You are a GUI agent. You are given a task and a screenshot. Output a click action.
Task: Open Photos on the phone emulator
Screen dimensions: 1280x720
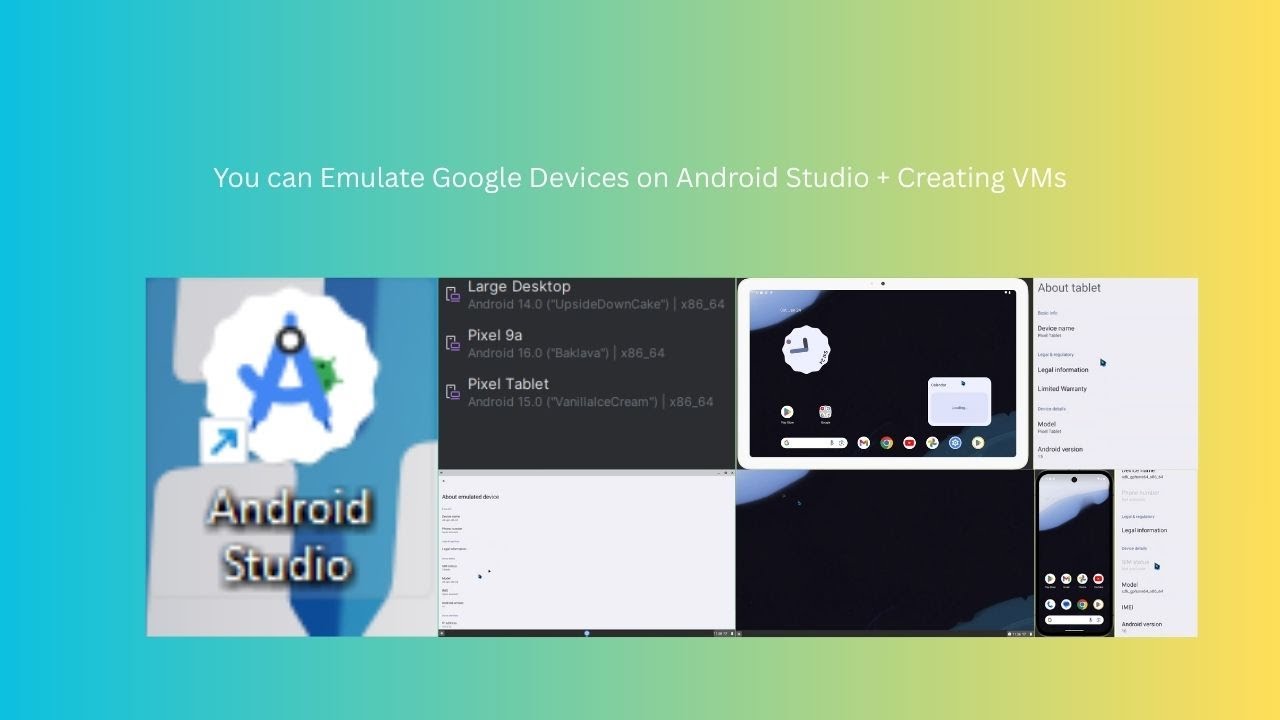[1082, 579]
